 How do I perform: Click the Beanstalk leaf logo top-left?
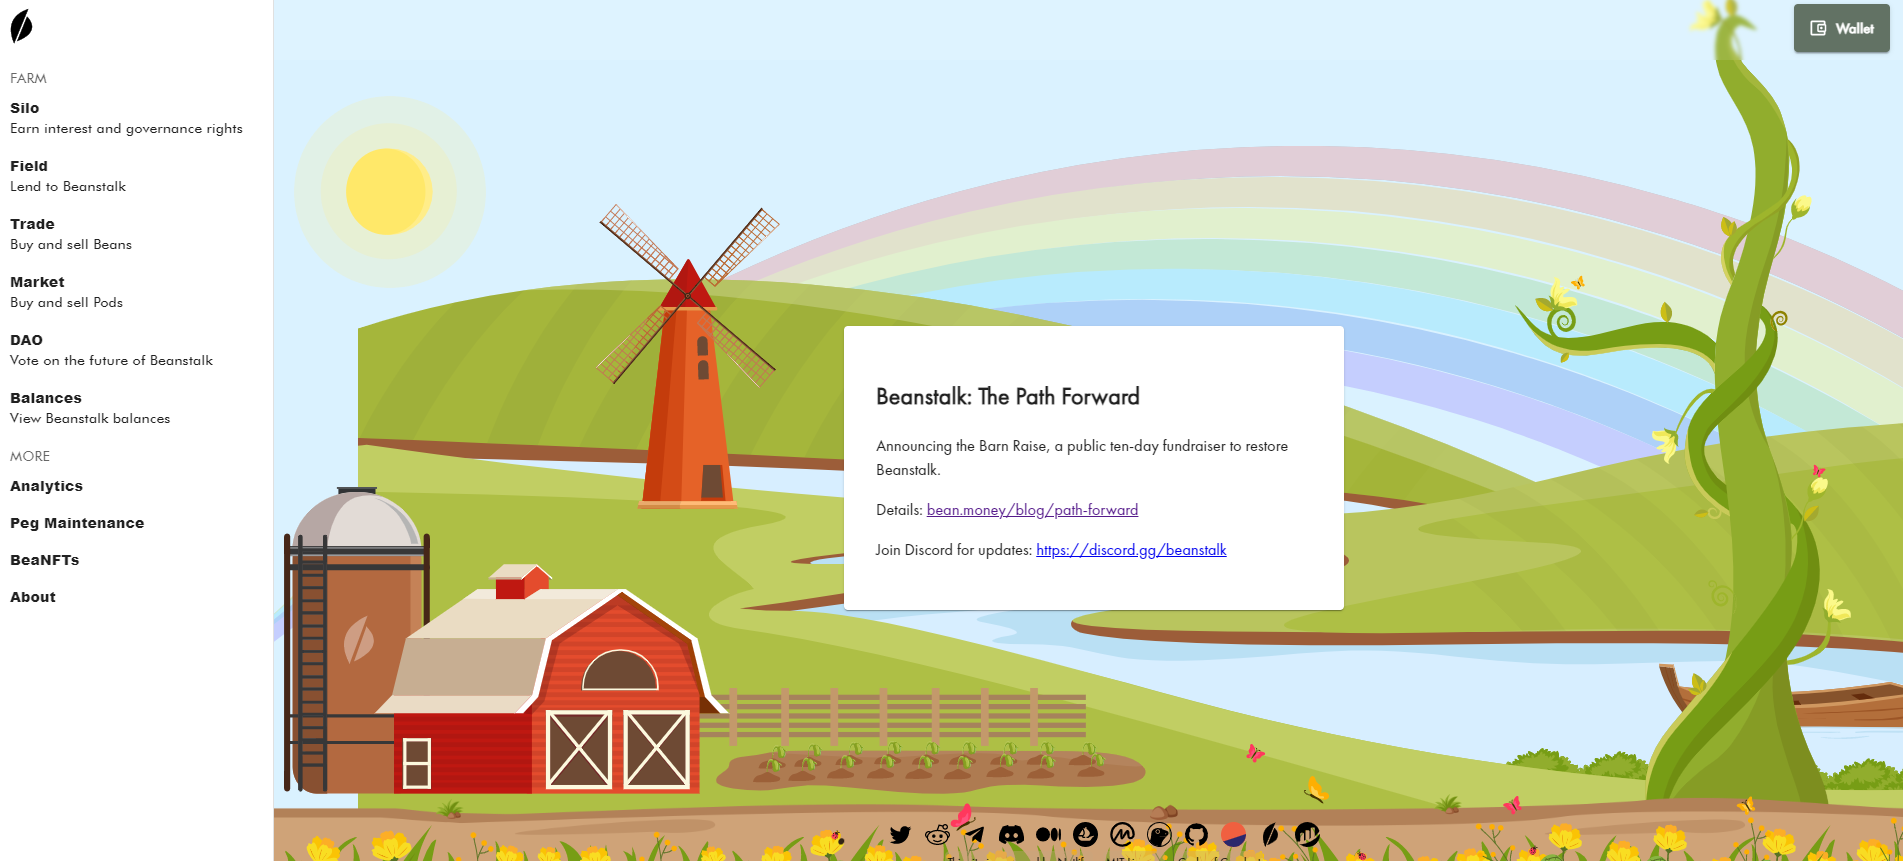[21, 27]
